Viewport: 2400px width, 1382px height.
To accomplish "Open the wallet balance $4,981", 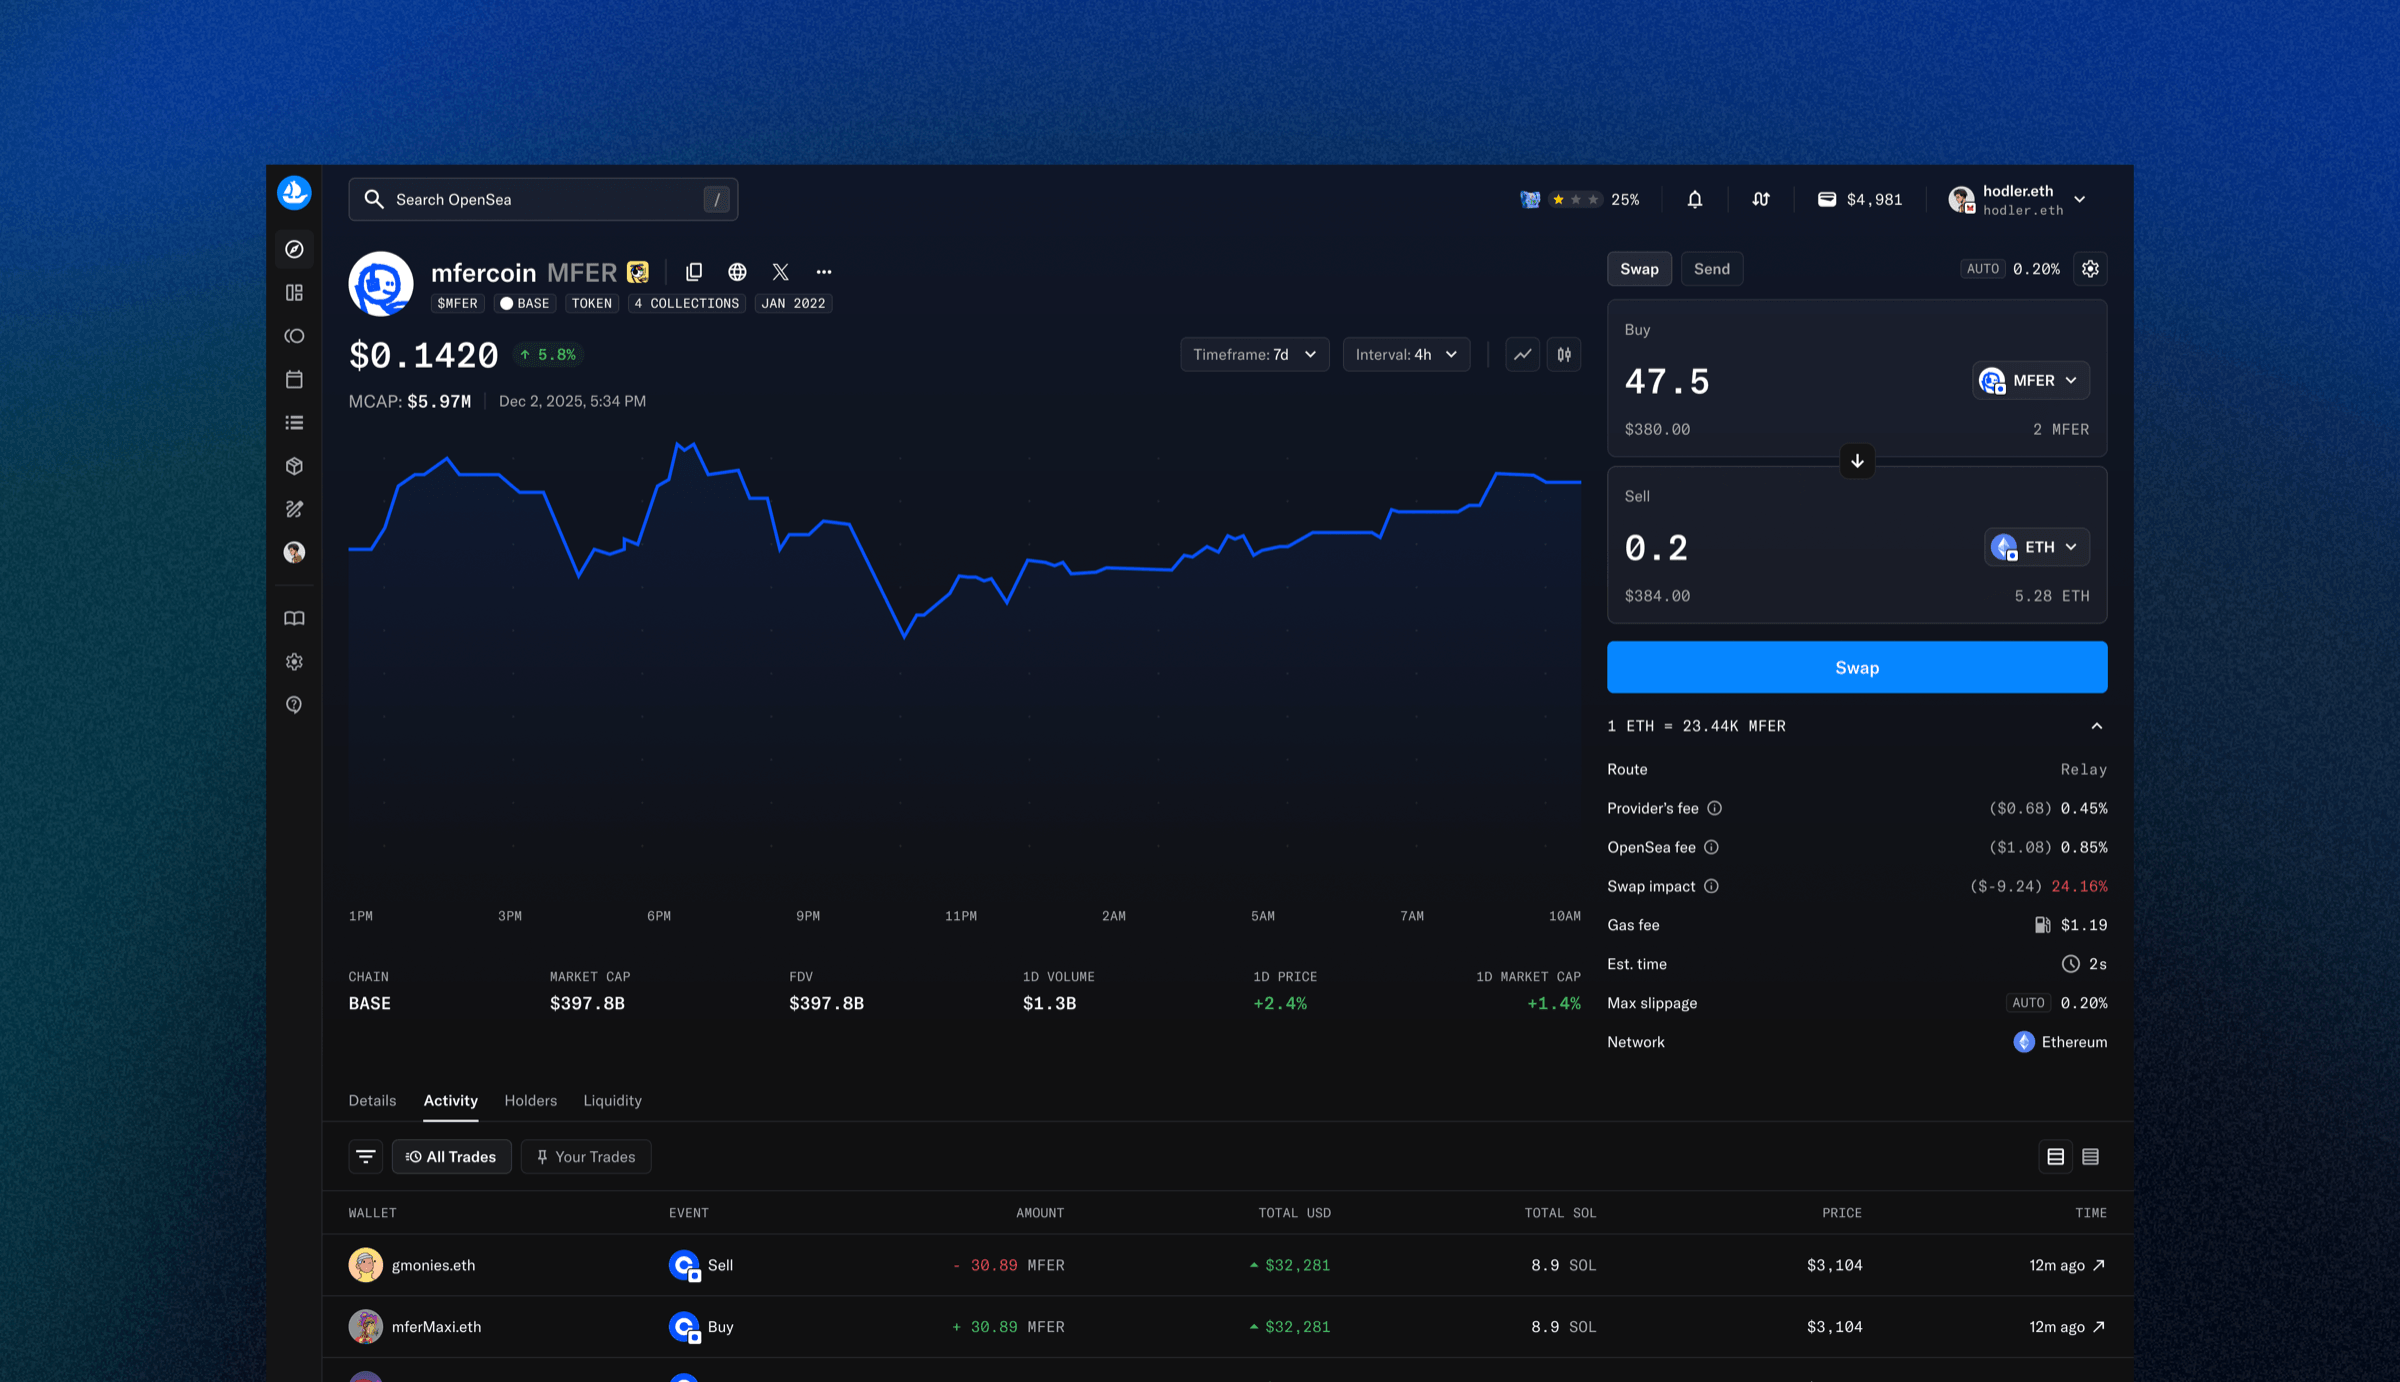I will tap(1860, 199).
